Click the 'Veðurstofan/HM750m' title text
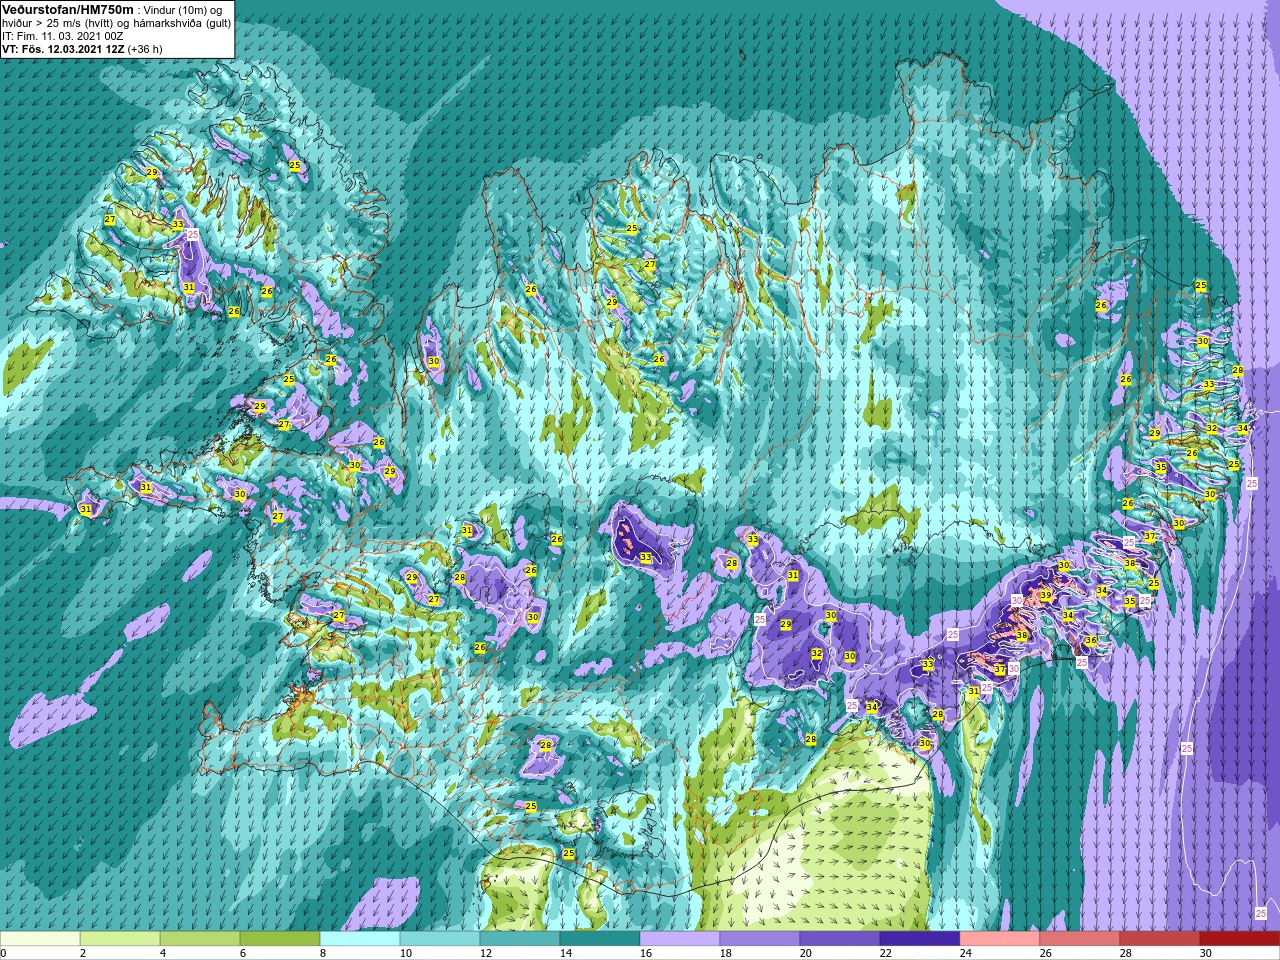Image resolution: width=1280 pixels, height=960 pixels. coord(68,8)
